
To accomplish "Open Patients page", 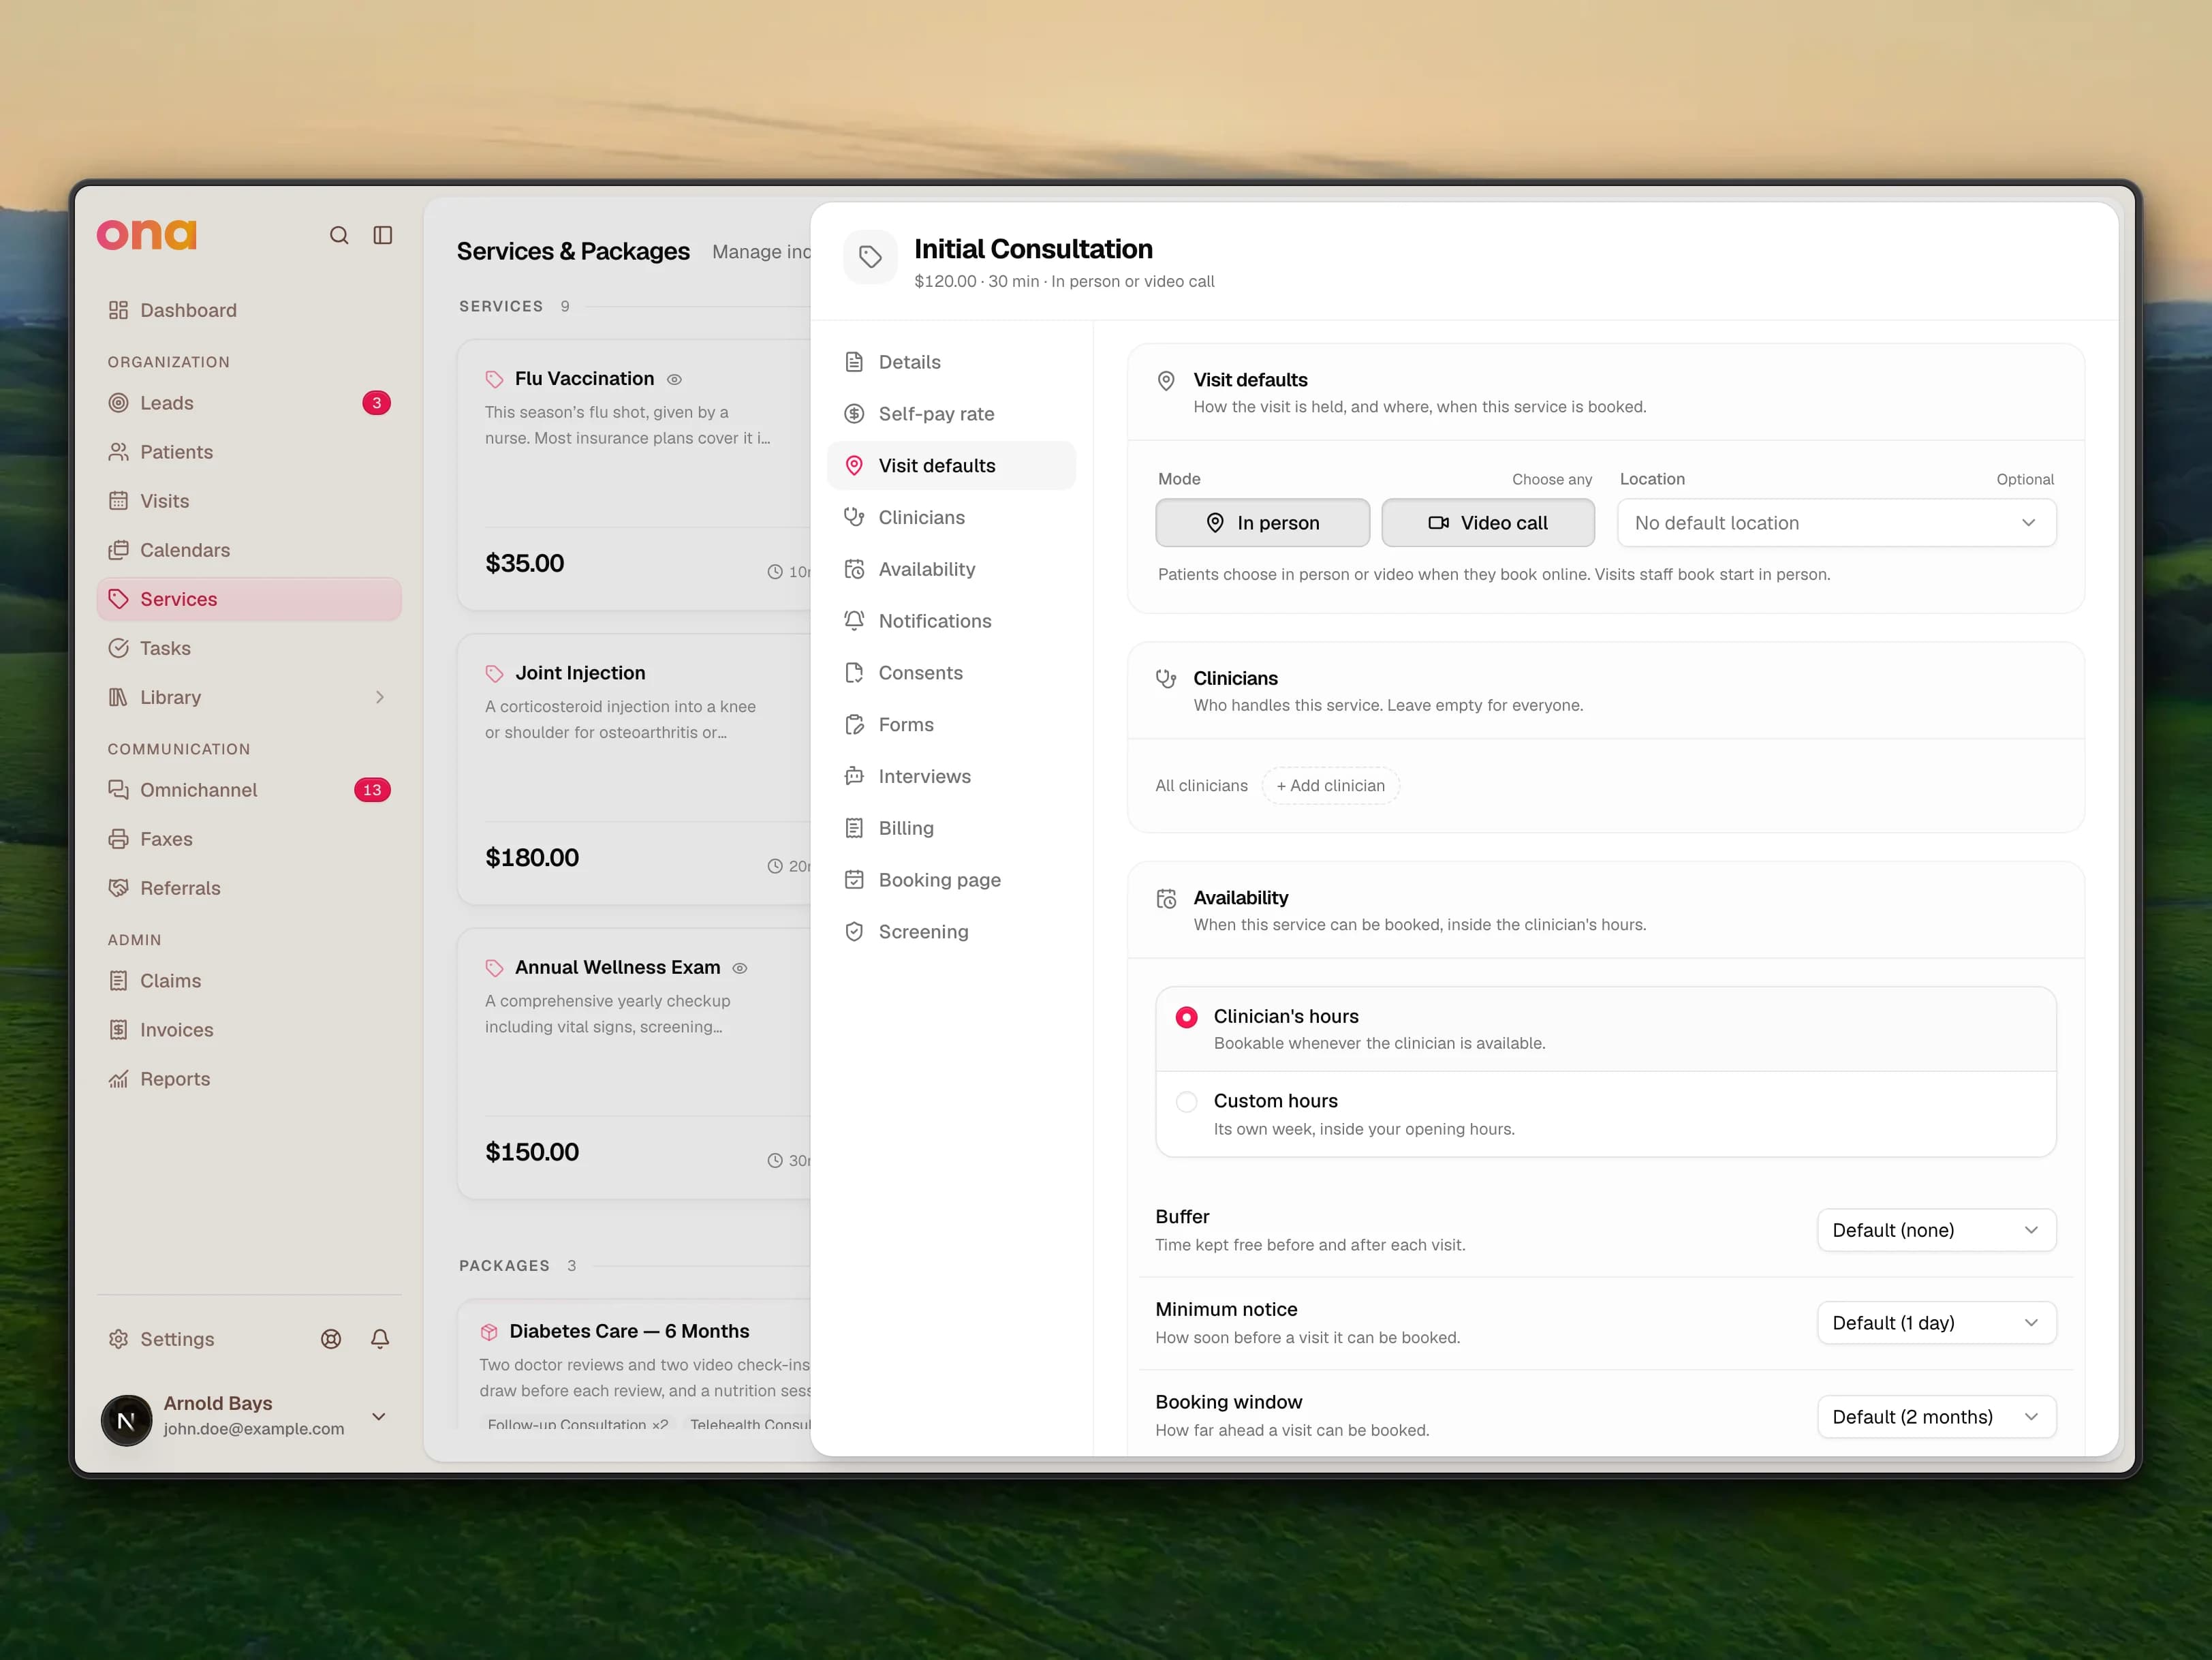I will (x=249, y=452).
